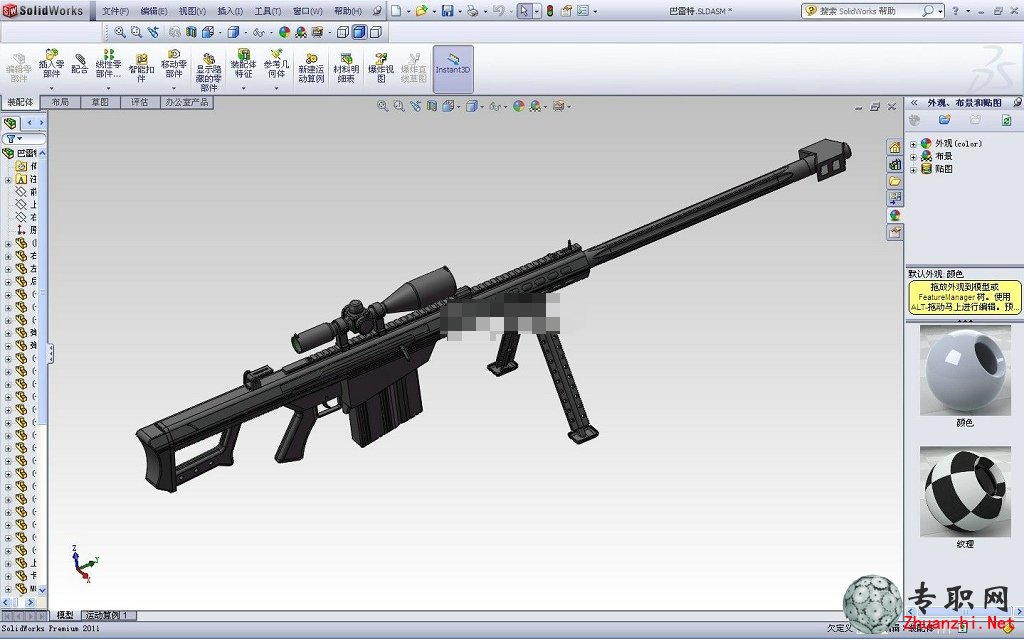Click Reference Geometry (参考几何体) icon
Screen dimensions: 1024x639
(x=276, y=64)
